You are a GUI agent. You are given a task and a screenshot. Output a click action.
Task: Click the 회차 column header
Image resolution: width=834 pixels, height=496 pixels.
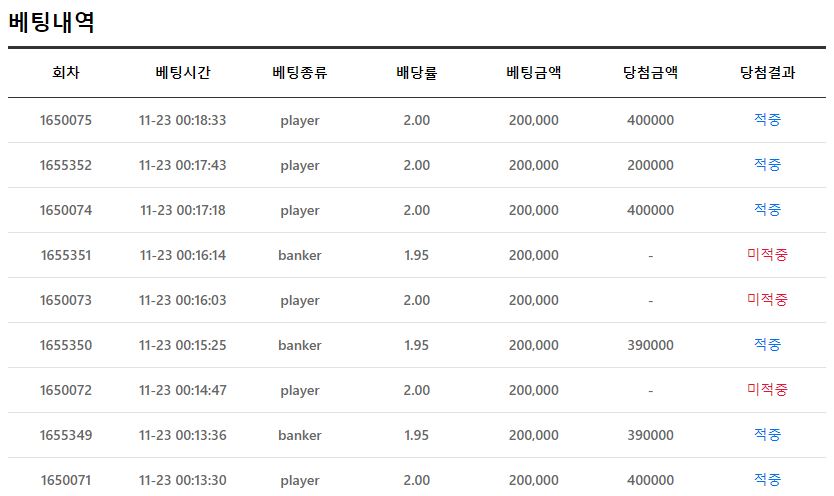66,72
